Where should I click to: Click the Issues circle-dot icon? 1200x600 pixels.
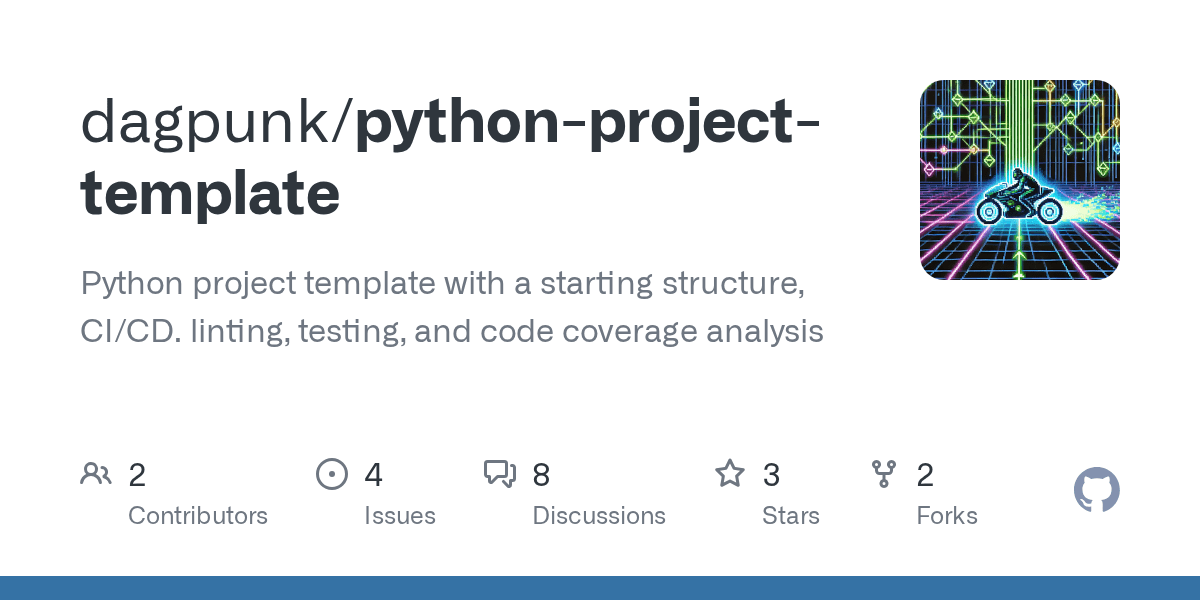pyautogui.click(x=331, y=474)
